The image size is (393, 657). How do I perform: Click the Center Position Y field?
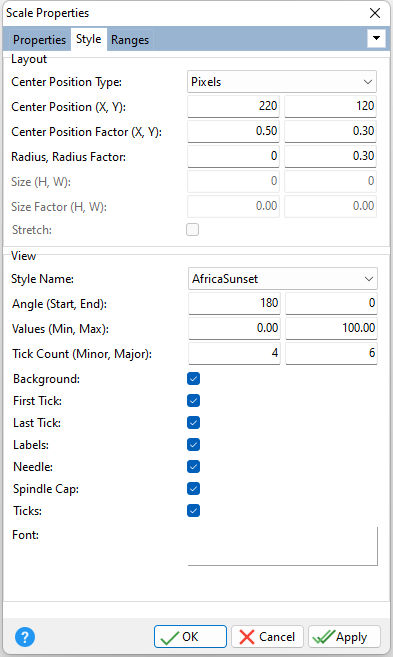point(330,106)
